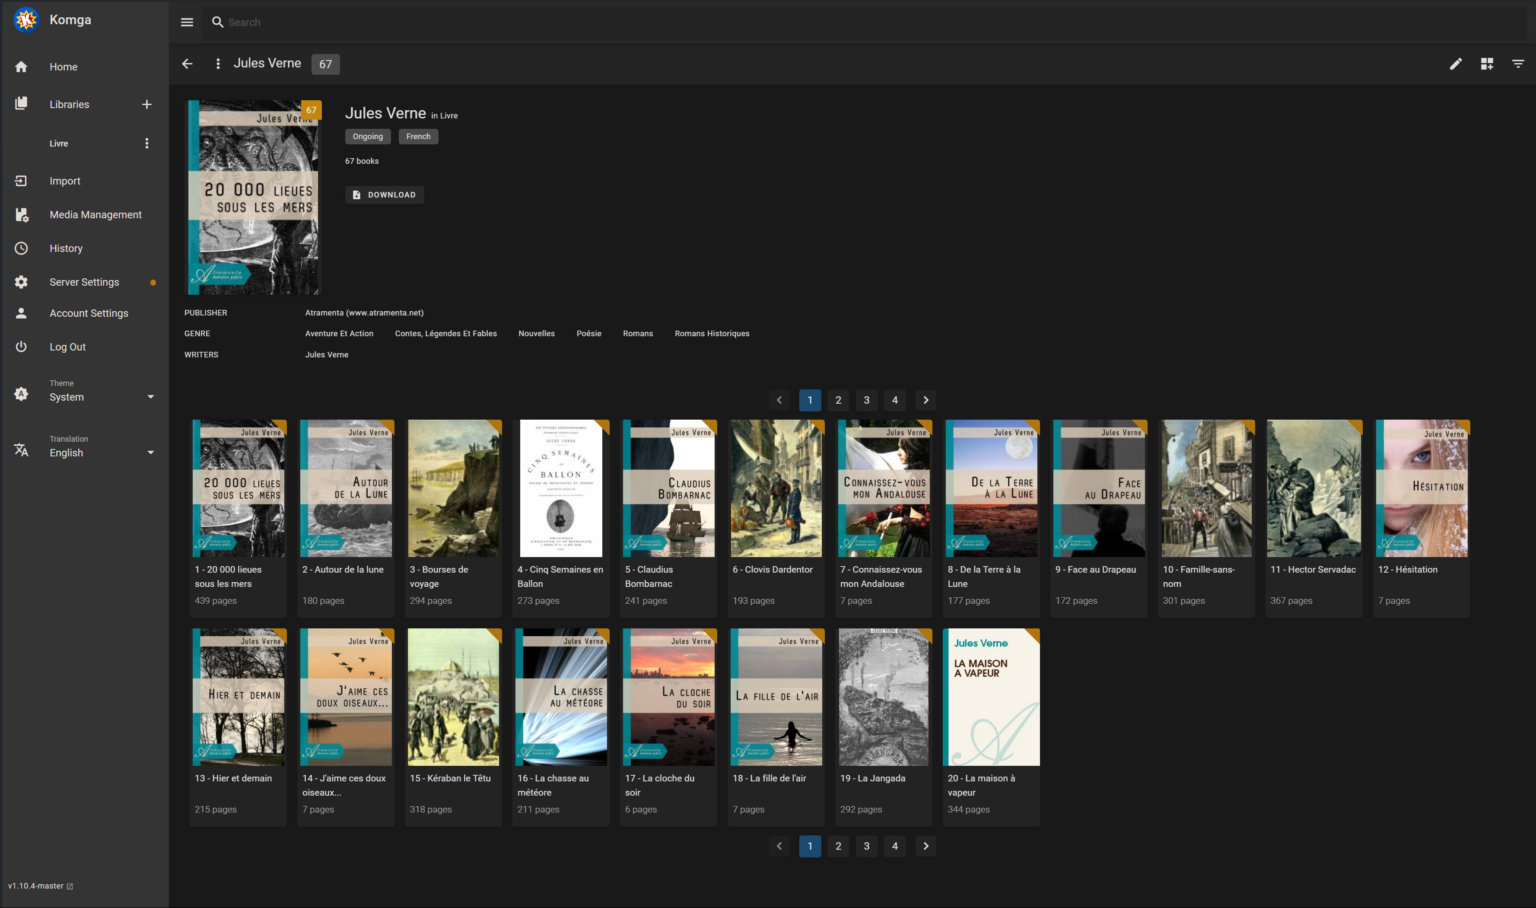Open the grid size selector icon
Screen dimensions: 1536x908
coord(1487,64)
